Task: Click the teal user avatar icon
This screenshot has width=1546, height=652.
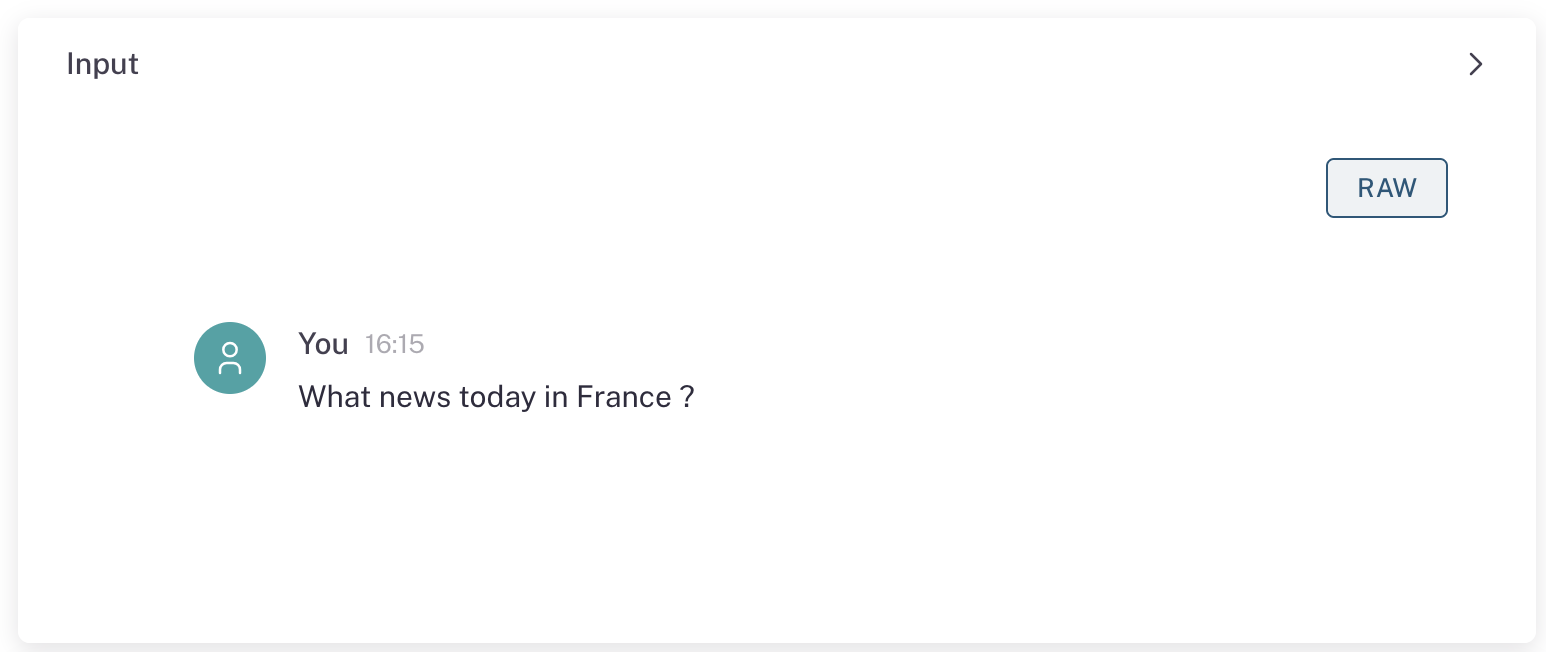Action: pyautogui.click(x=230, y=358)
